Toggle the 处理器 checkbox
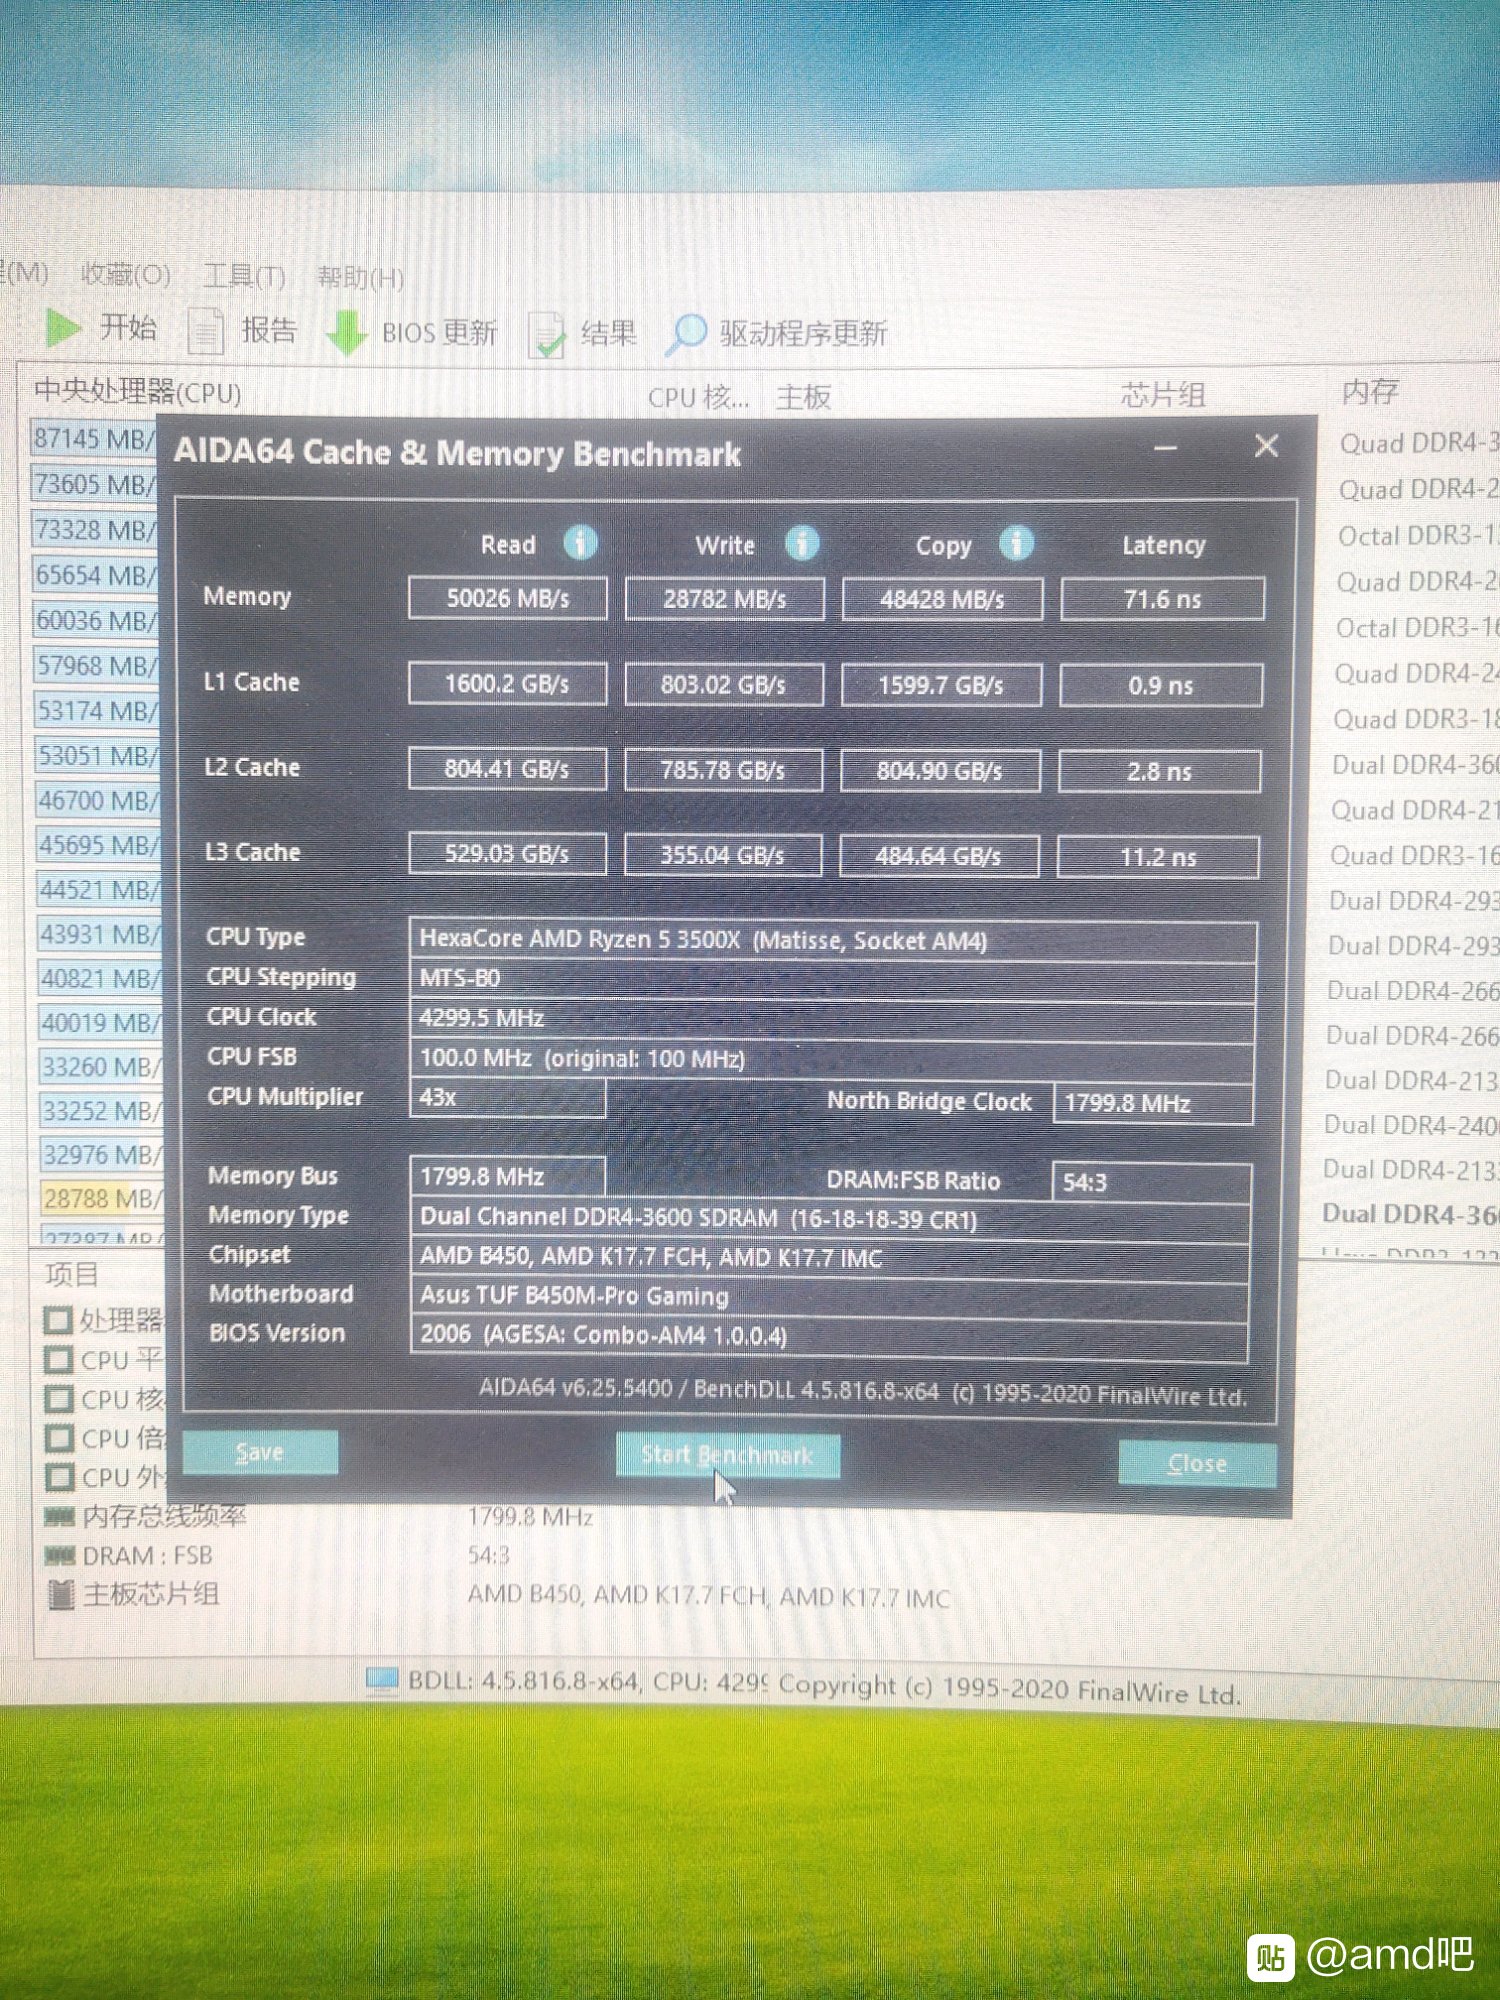Image resolution: width=1500 pixels, height=2000 pixels. coord(58,1320)
